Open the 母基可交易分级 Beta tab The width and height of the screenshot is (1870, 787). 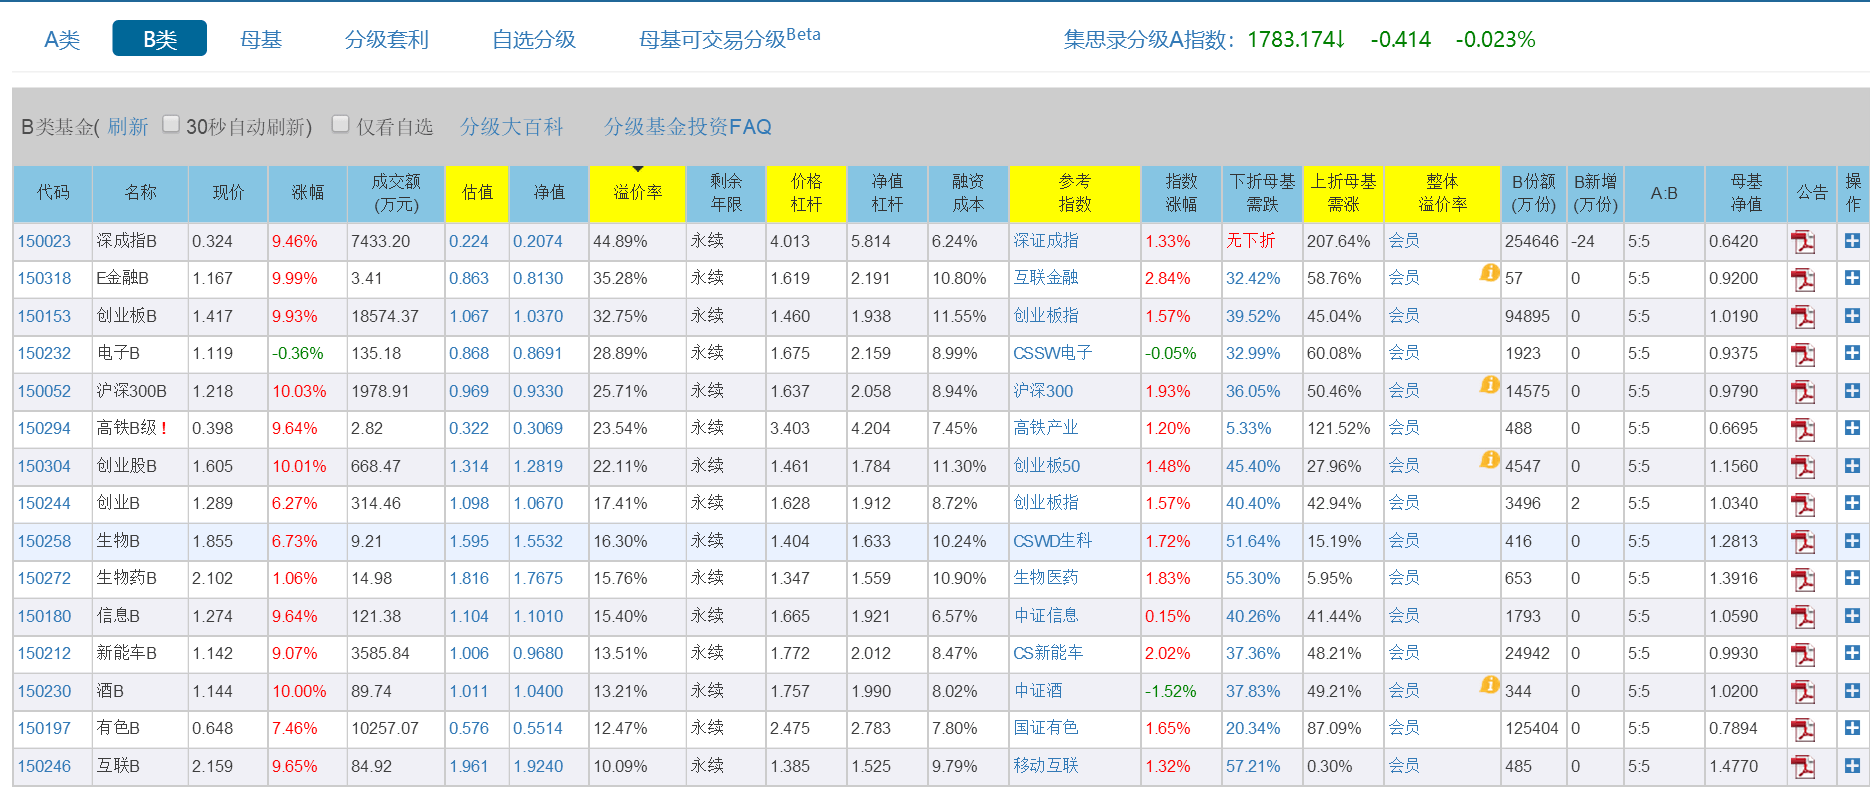729,39
